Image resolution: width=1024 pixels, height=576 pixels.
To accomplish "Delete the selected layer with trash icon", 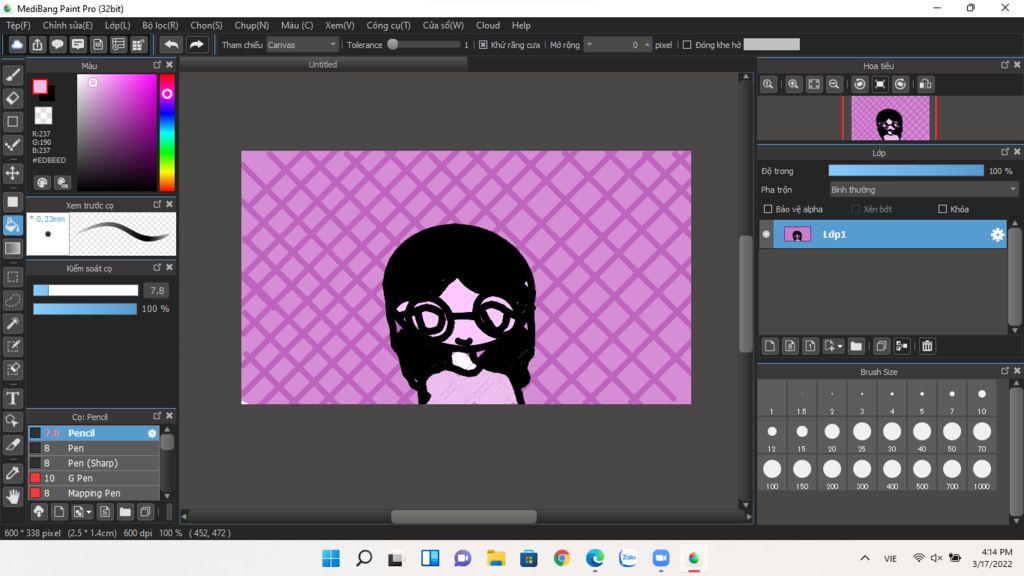I will [927, 346].
